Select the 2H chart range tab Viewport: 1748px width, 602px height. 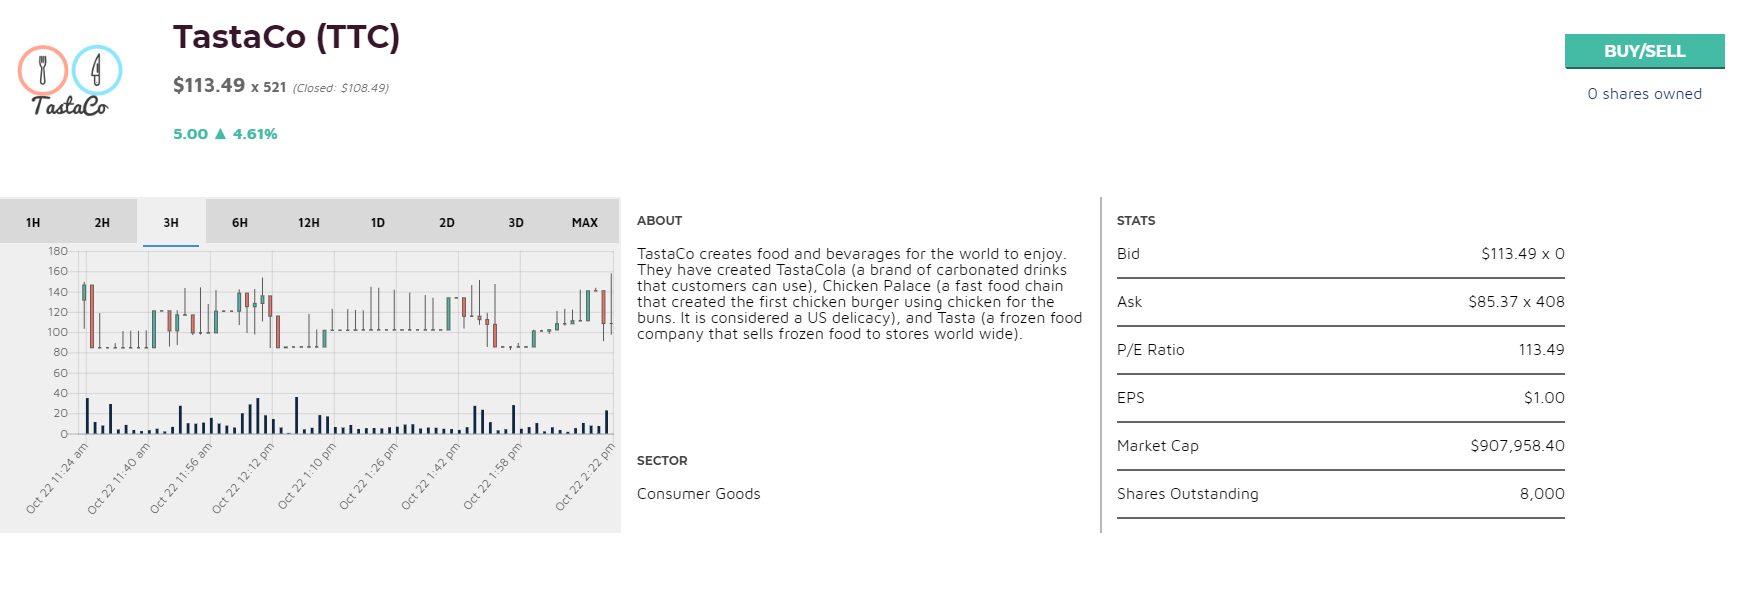pyautogui.click(x=102, y=223)
